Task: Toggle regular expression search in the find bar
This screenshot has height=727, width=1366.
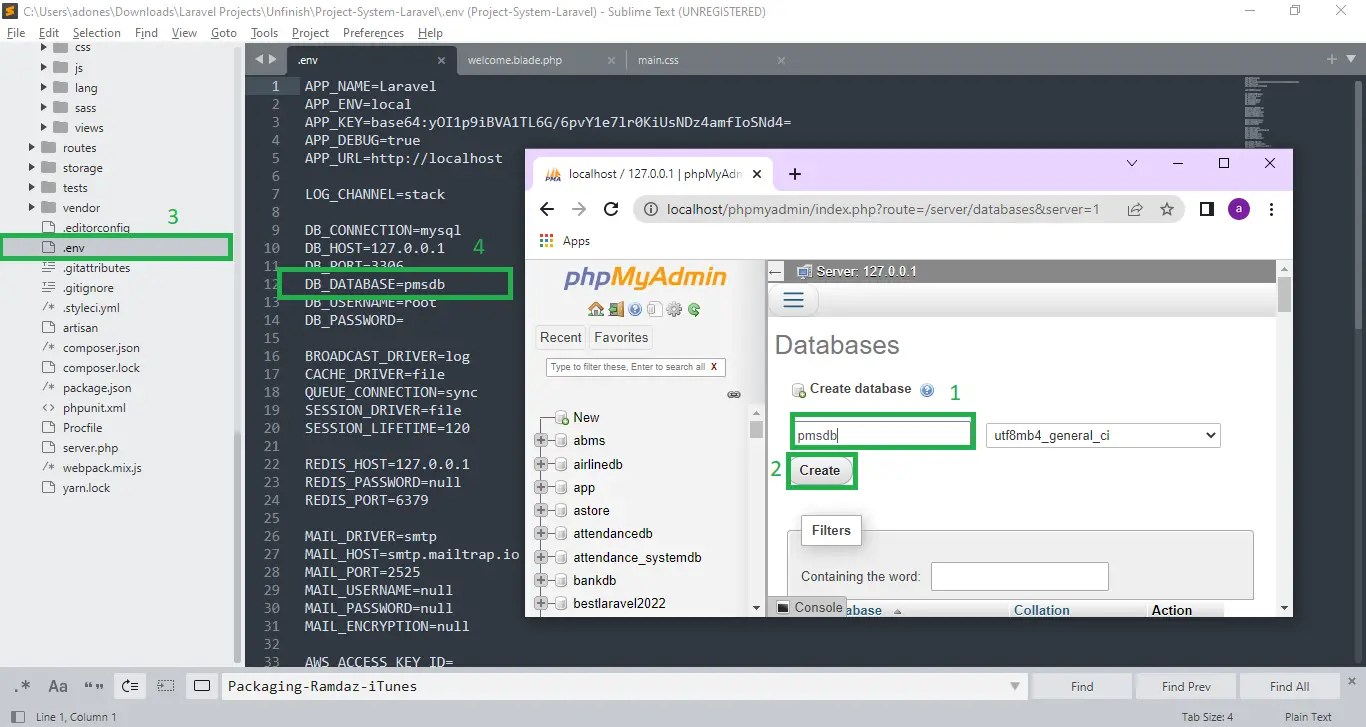Action: pos(24,686)
